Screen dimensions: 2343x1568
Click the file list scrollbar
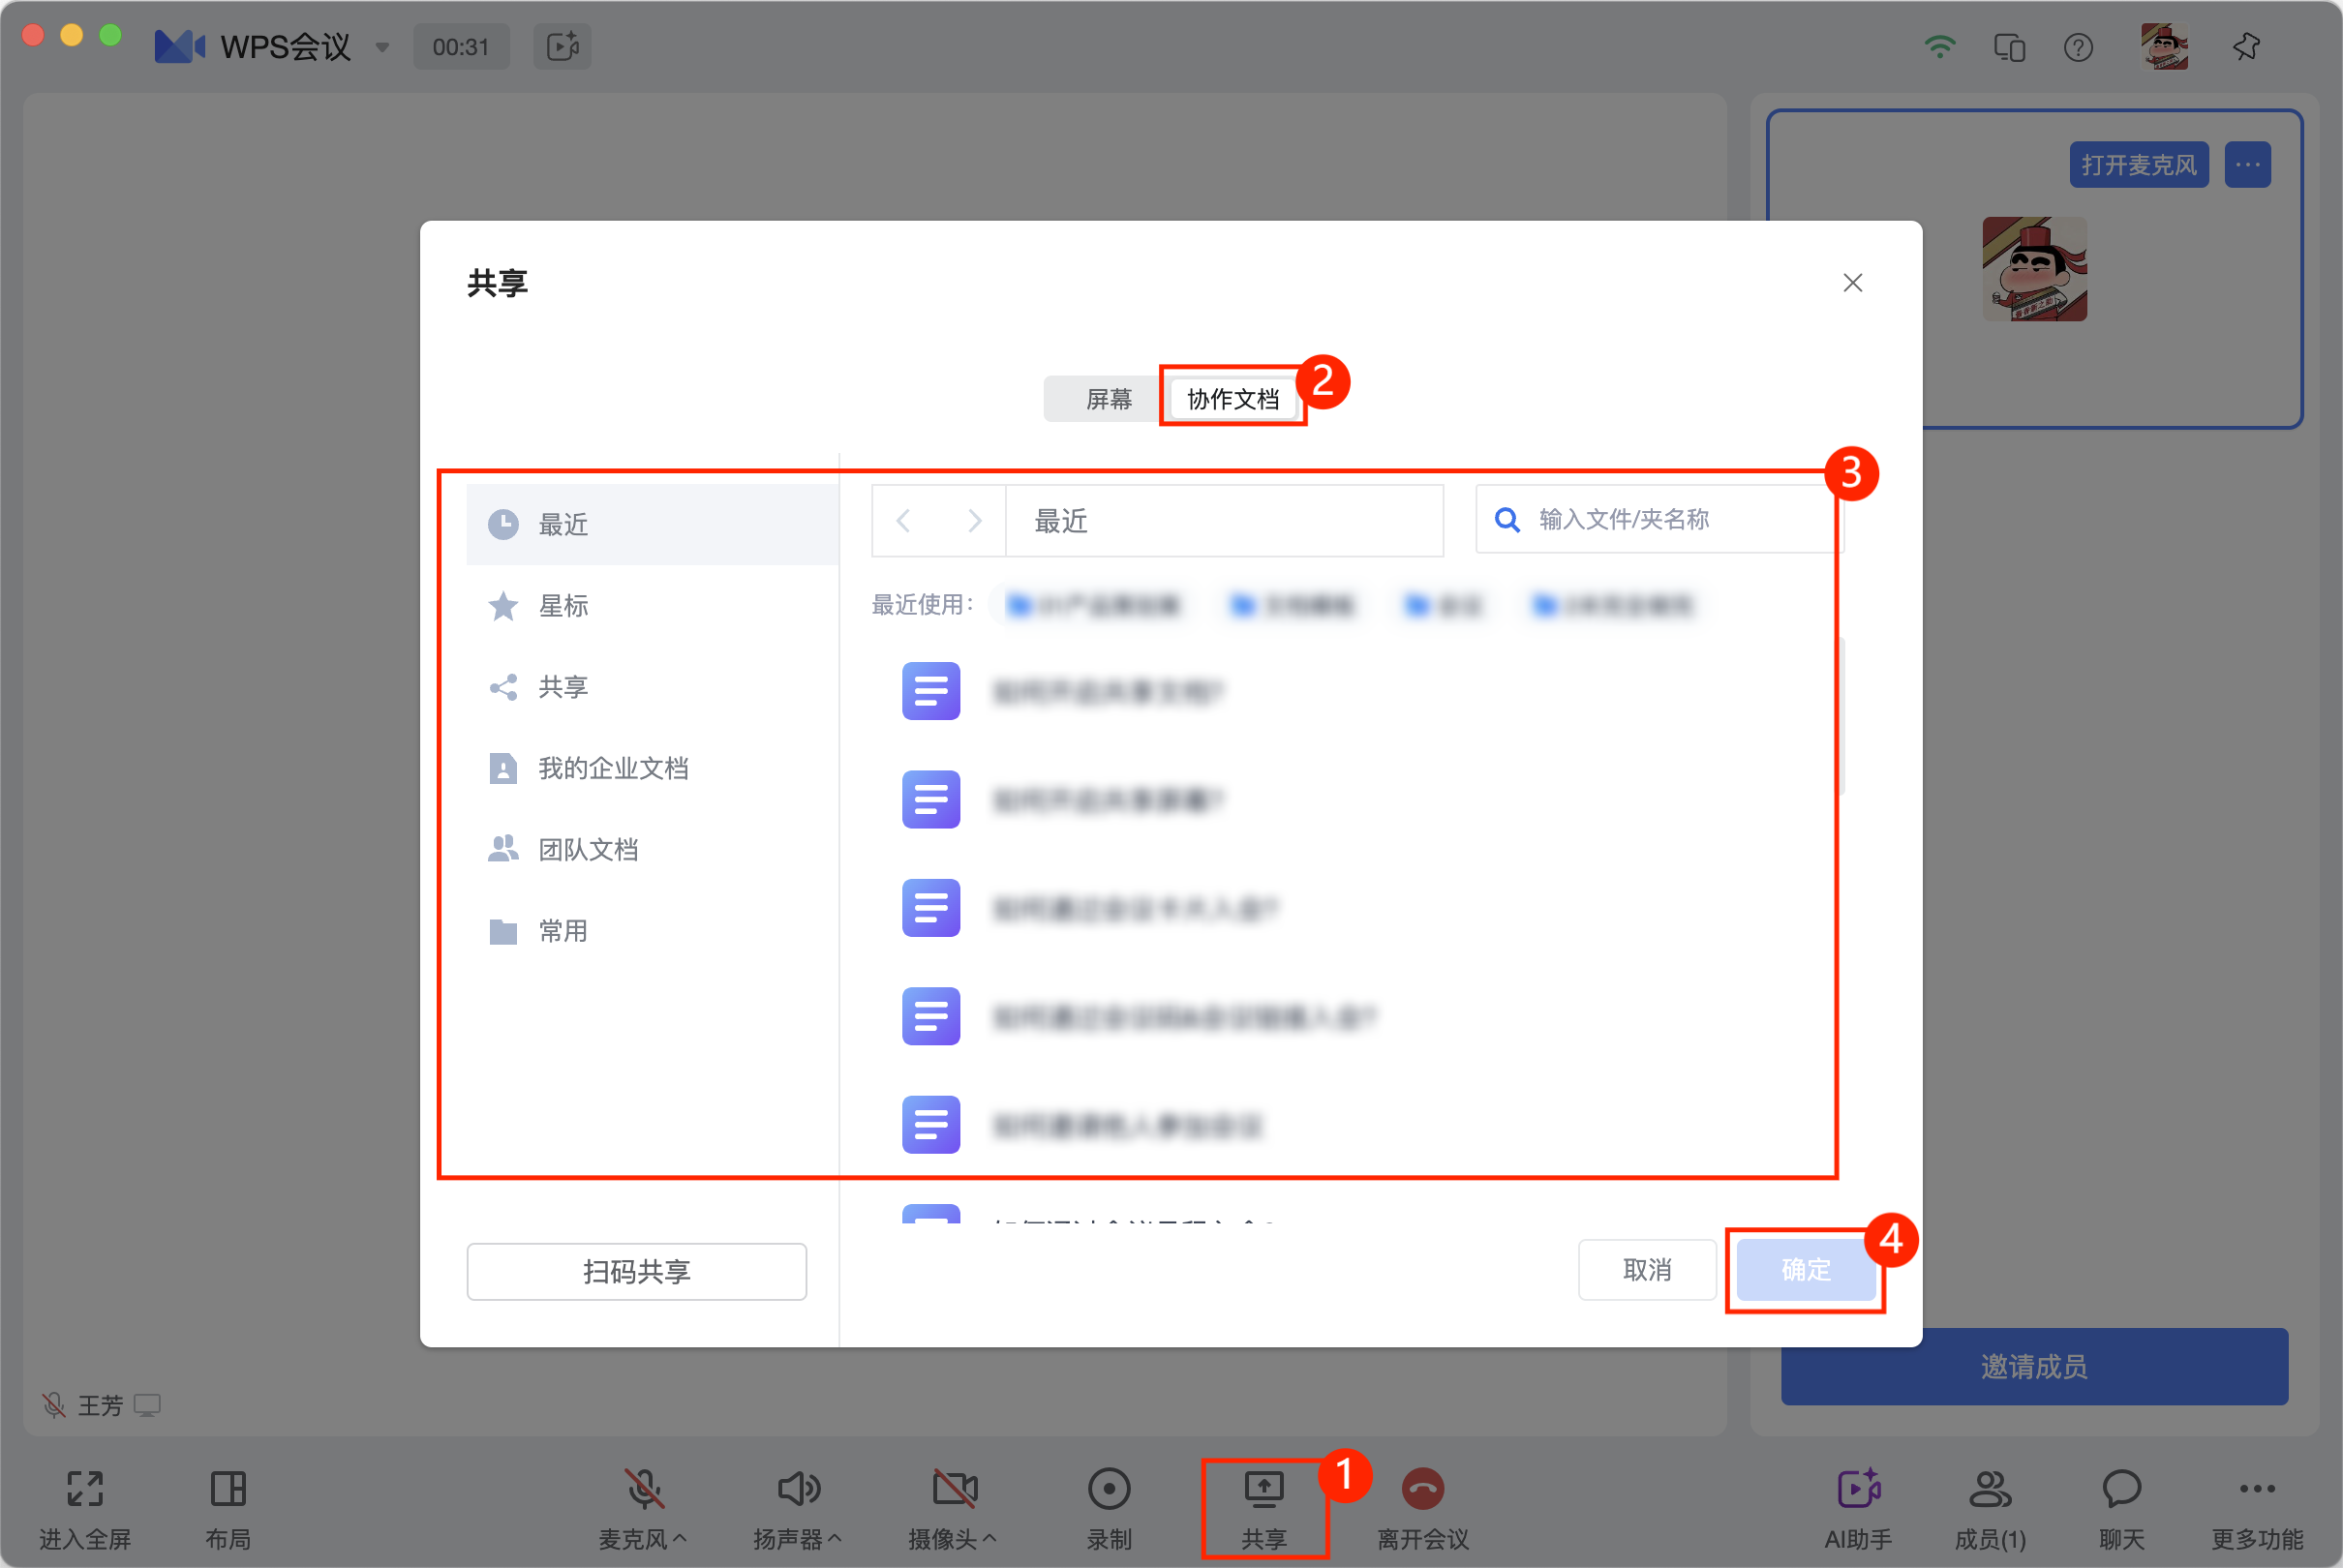click(x=1843, y=715)
